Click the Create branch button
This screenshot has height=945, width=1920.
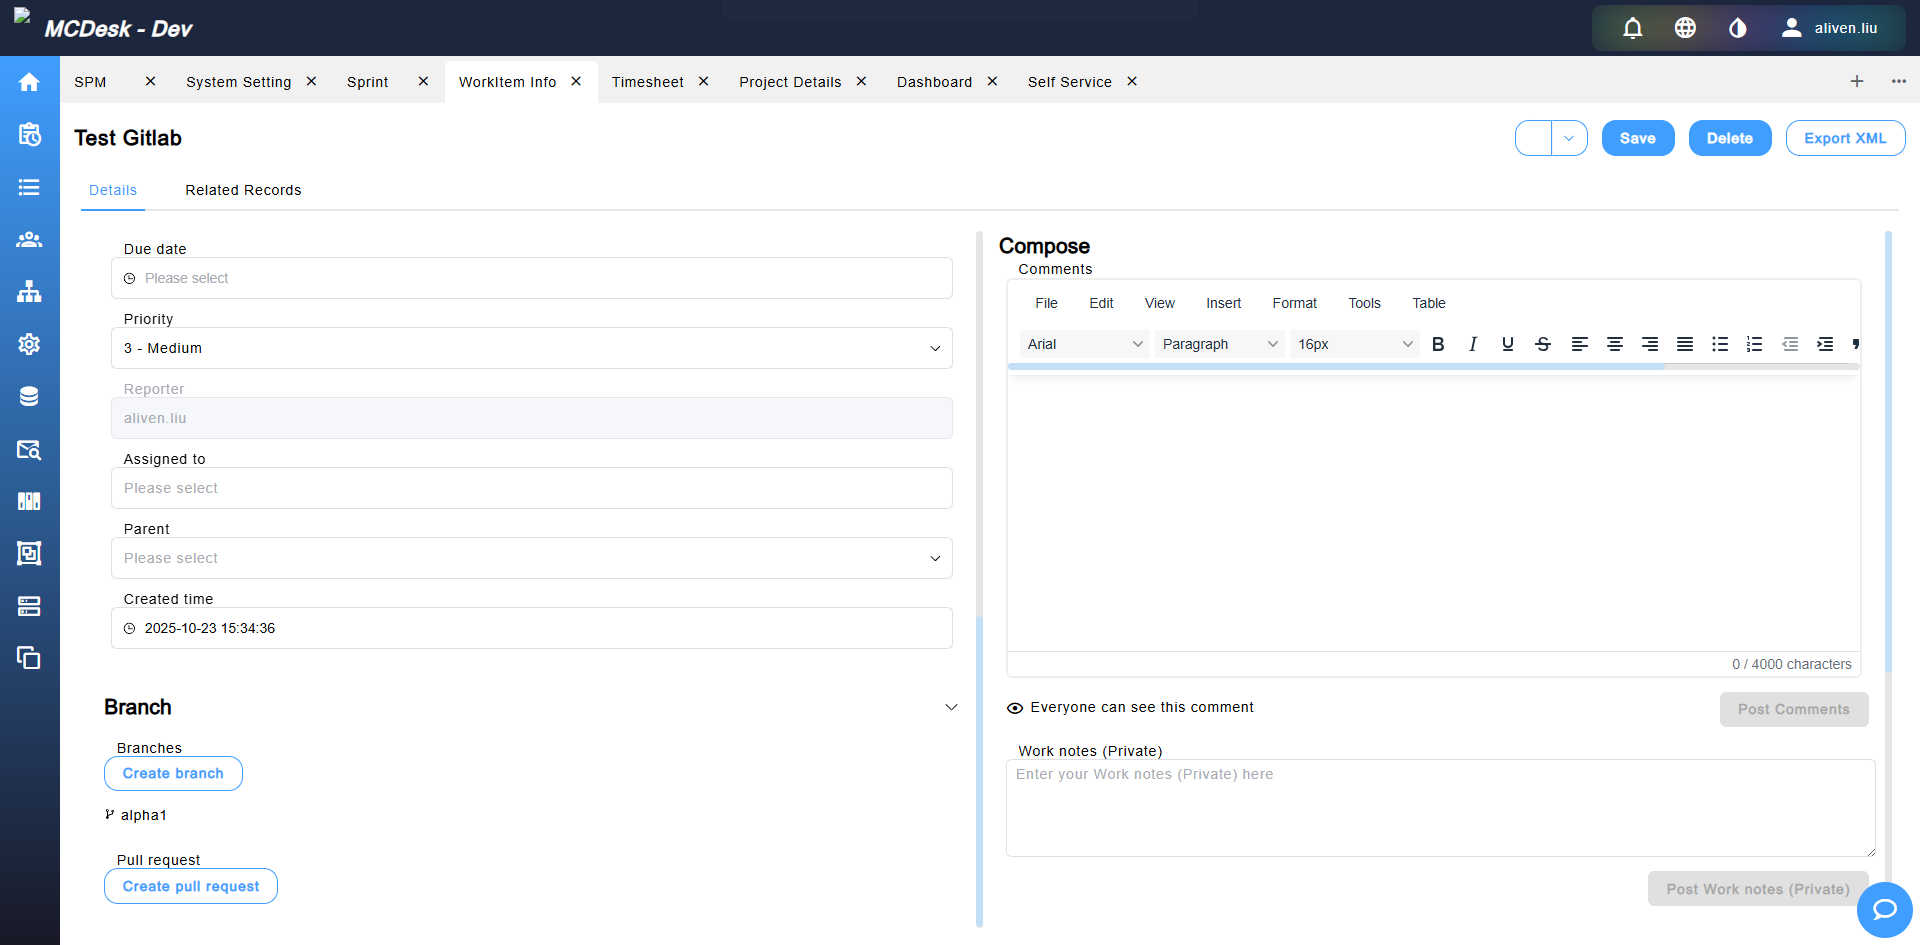[173, 773]
